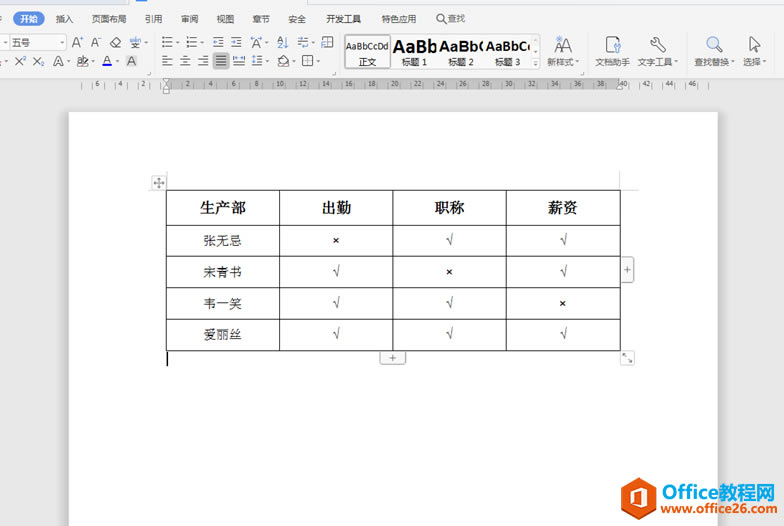Align text right
The height and width of the screenshot is (526, 784).
tap(203, 61)
